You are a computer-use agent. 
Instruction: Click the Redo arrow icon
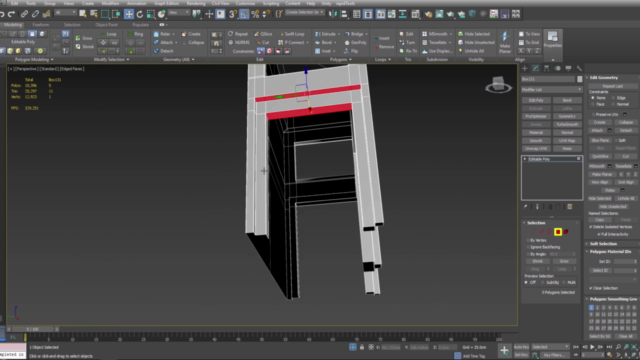click(11, 14)
